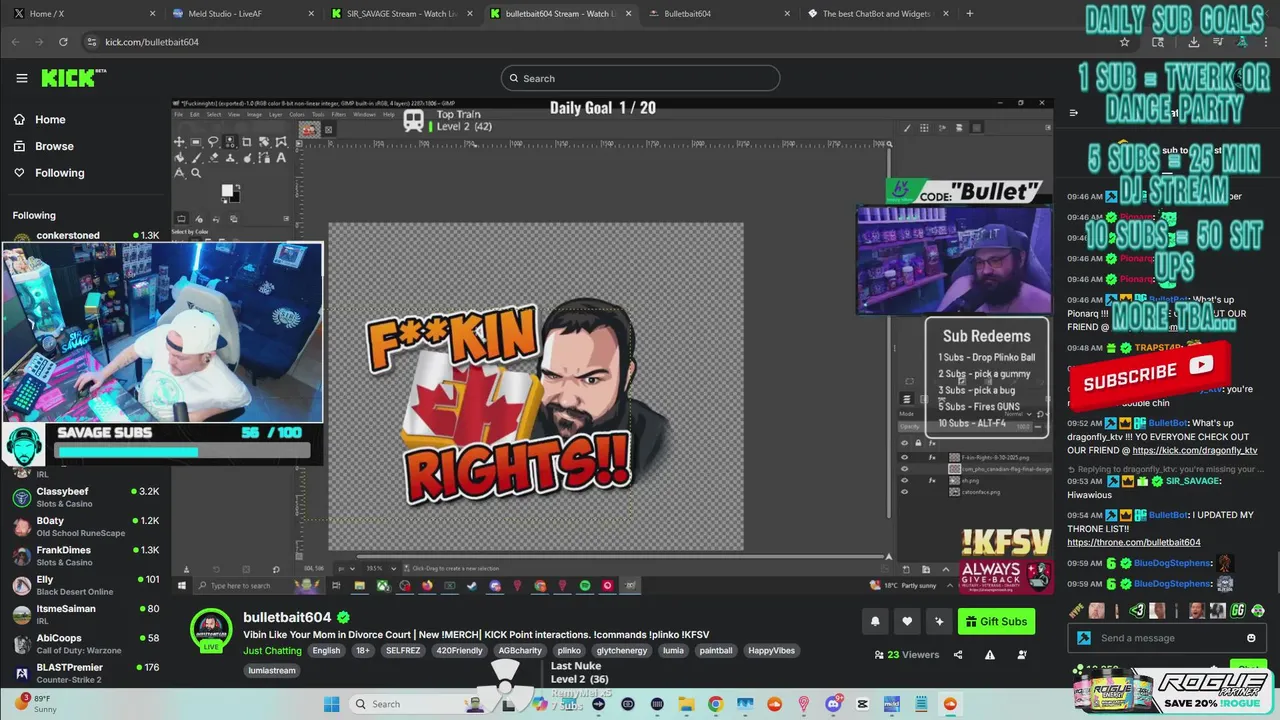Image resolution: width=1280 pixels, height=720 pixels.
Task: Click the Gift Subs button
Action: tap(996, 621)
